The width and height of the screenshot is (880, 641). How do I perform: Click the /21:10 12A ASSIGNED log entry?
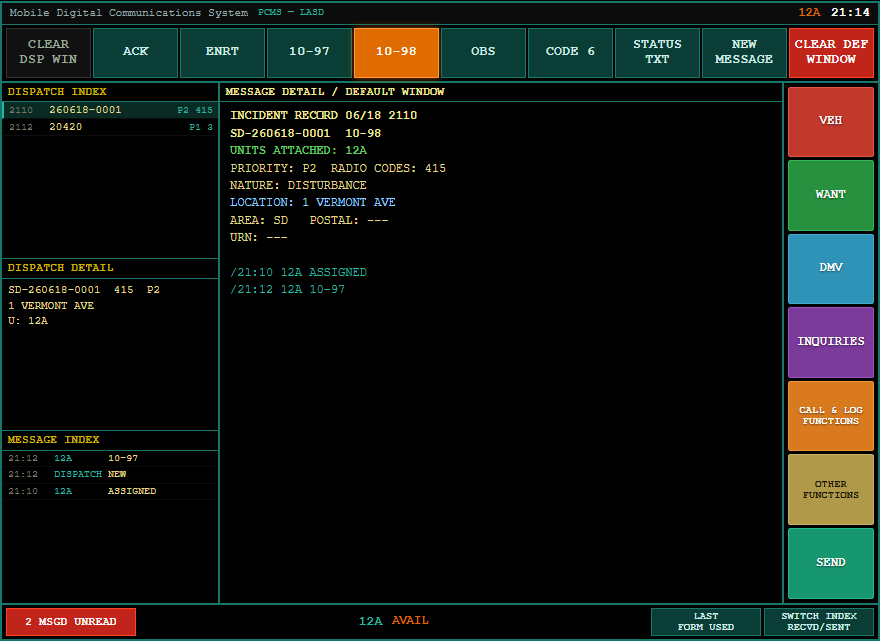coord(298,272)
